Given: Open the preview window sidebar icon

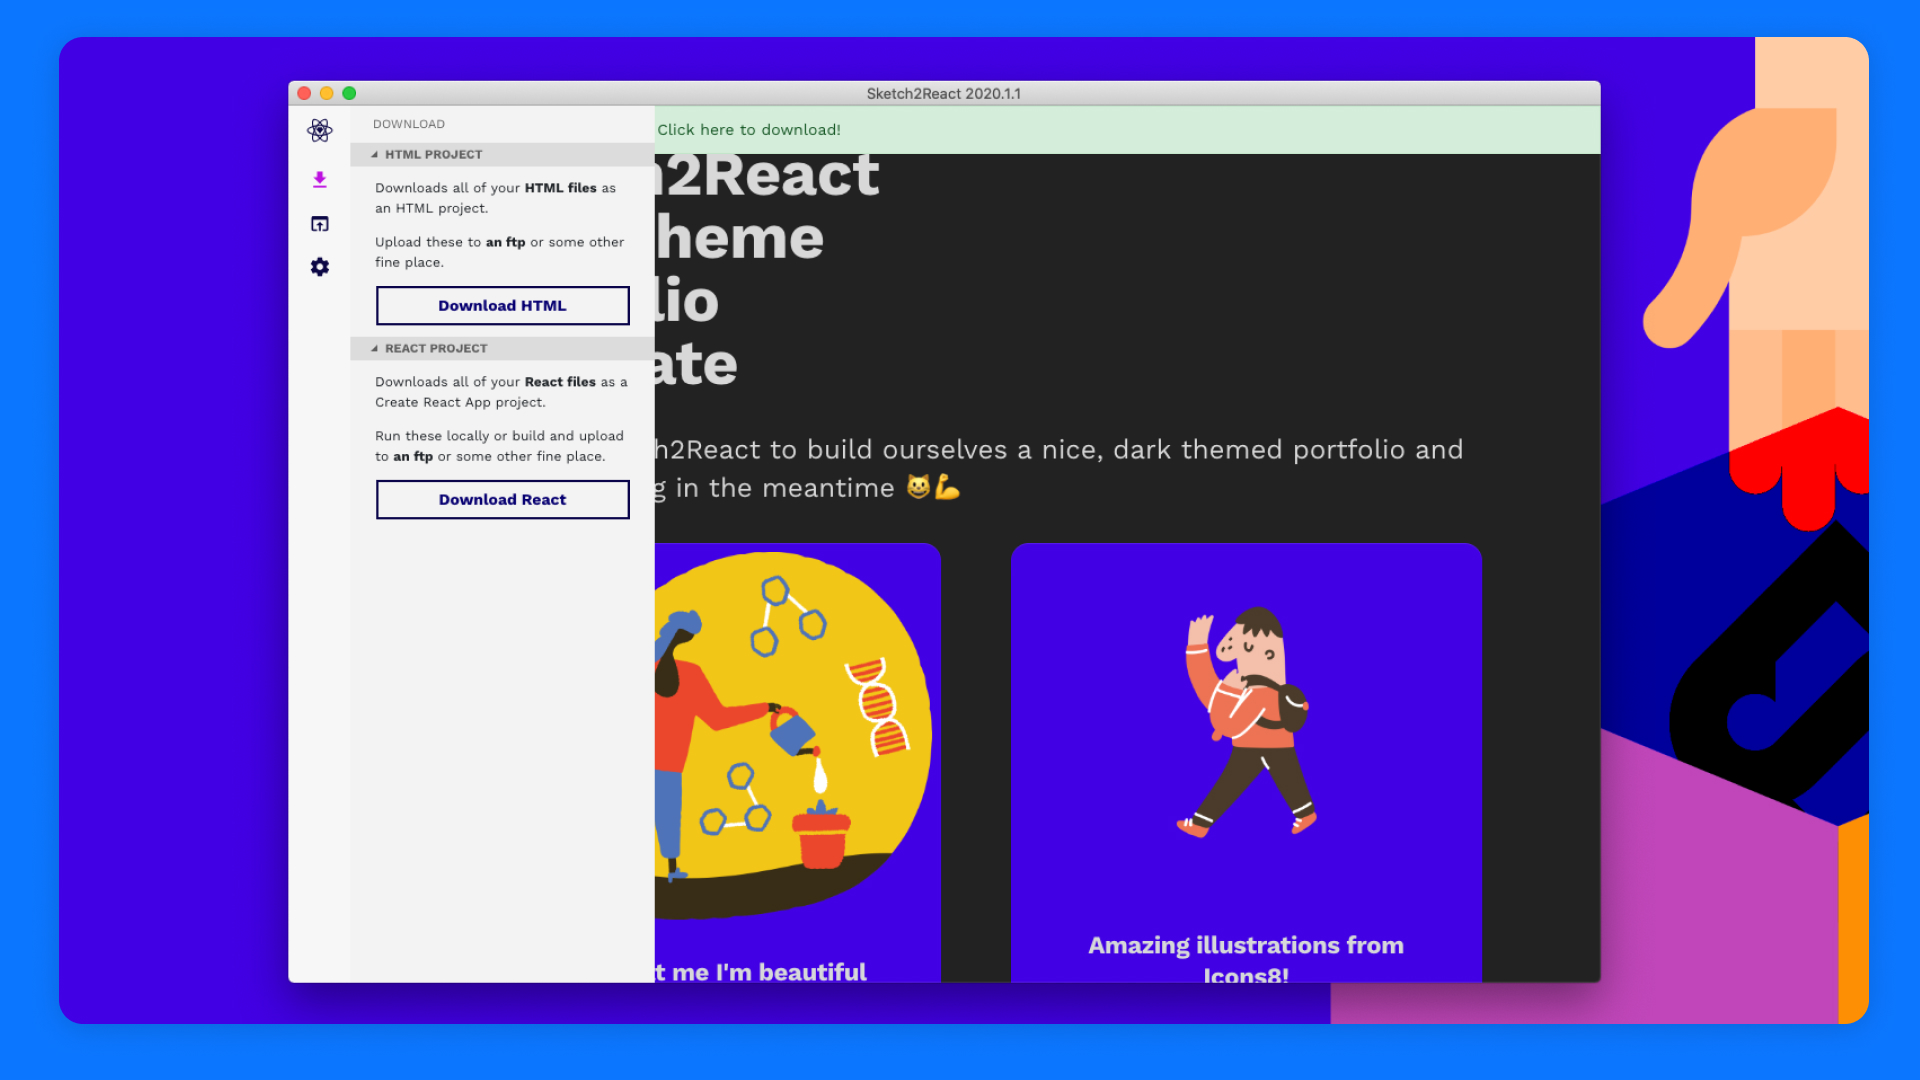Looking at the screenshot, I should click(320, 224).
